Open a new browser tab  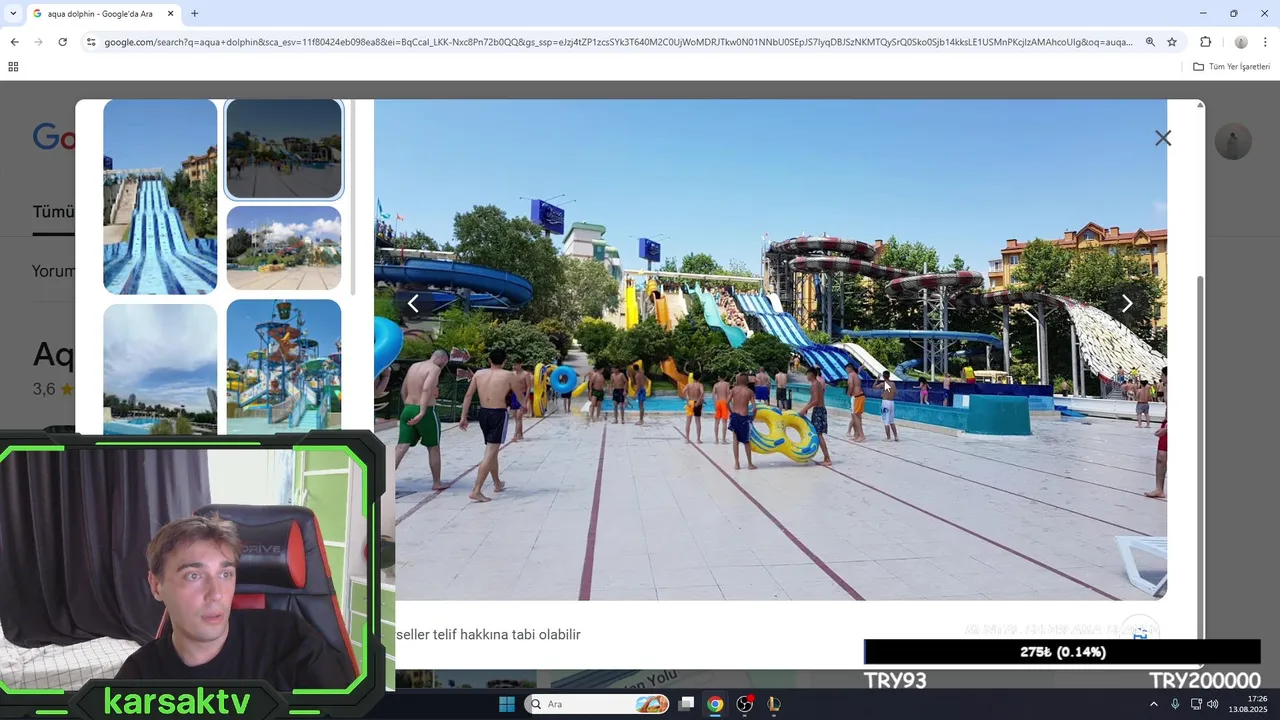click(194, 14)
